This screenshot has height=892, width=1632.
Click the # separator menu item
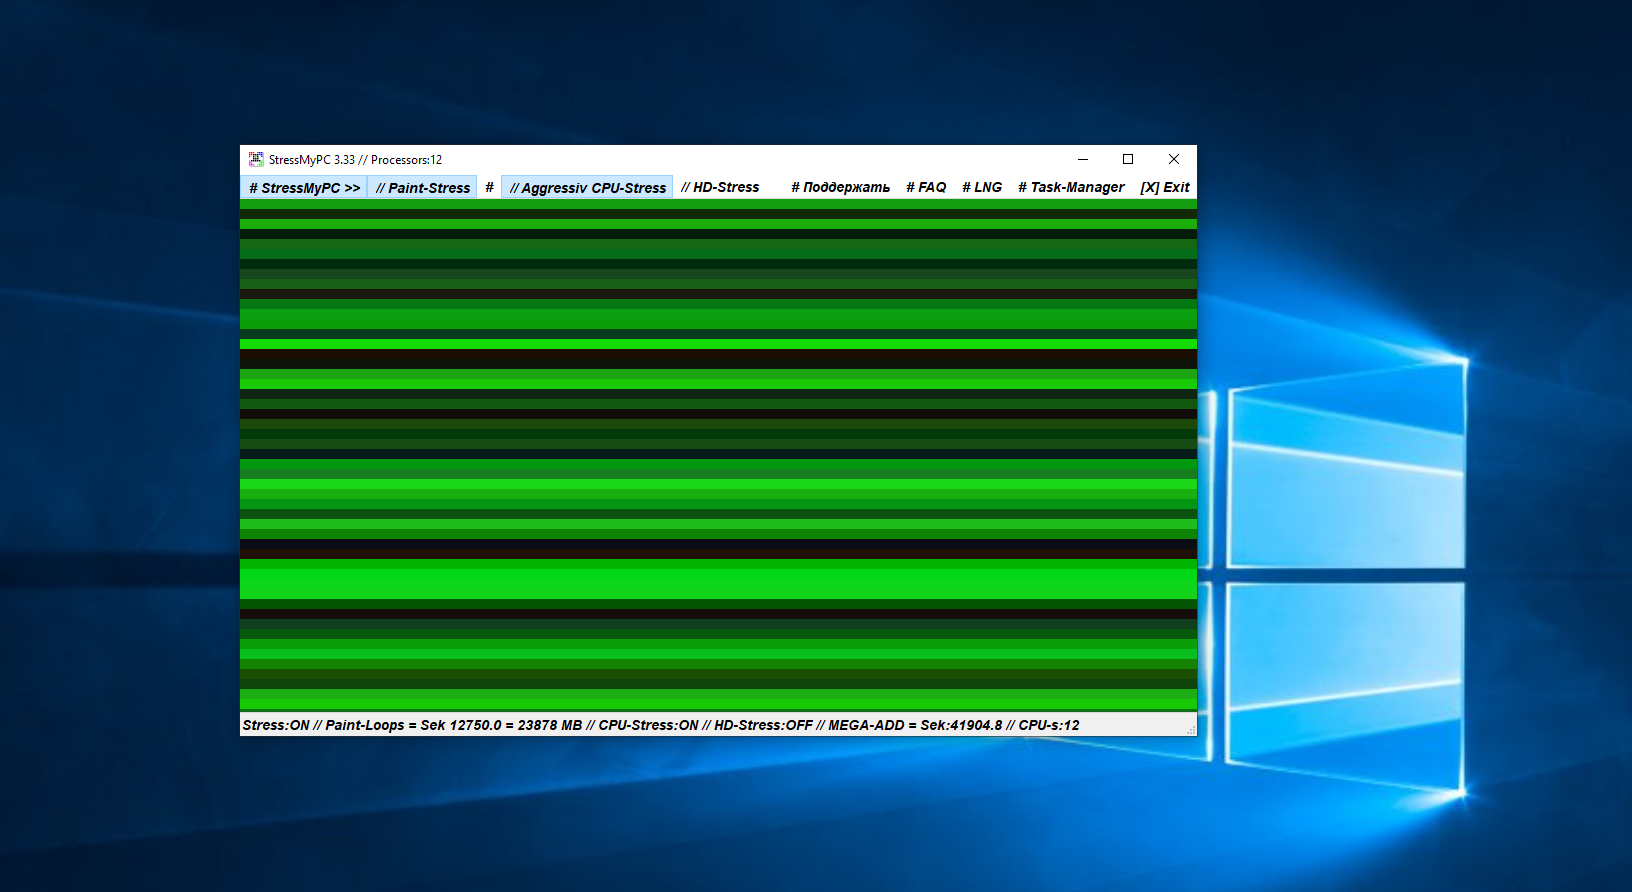[x=489, y=187]
